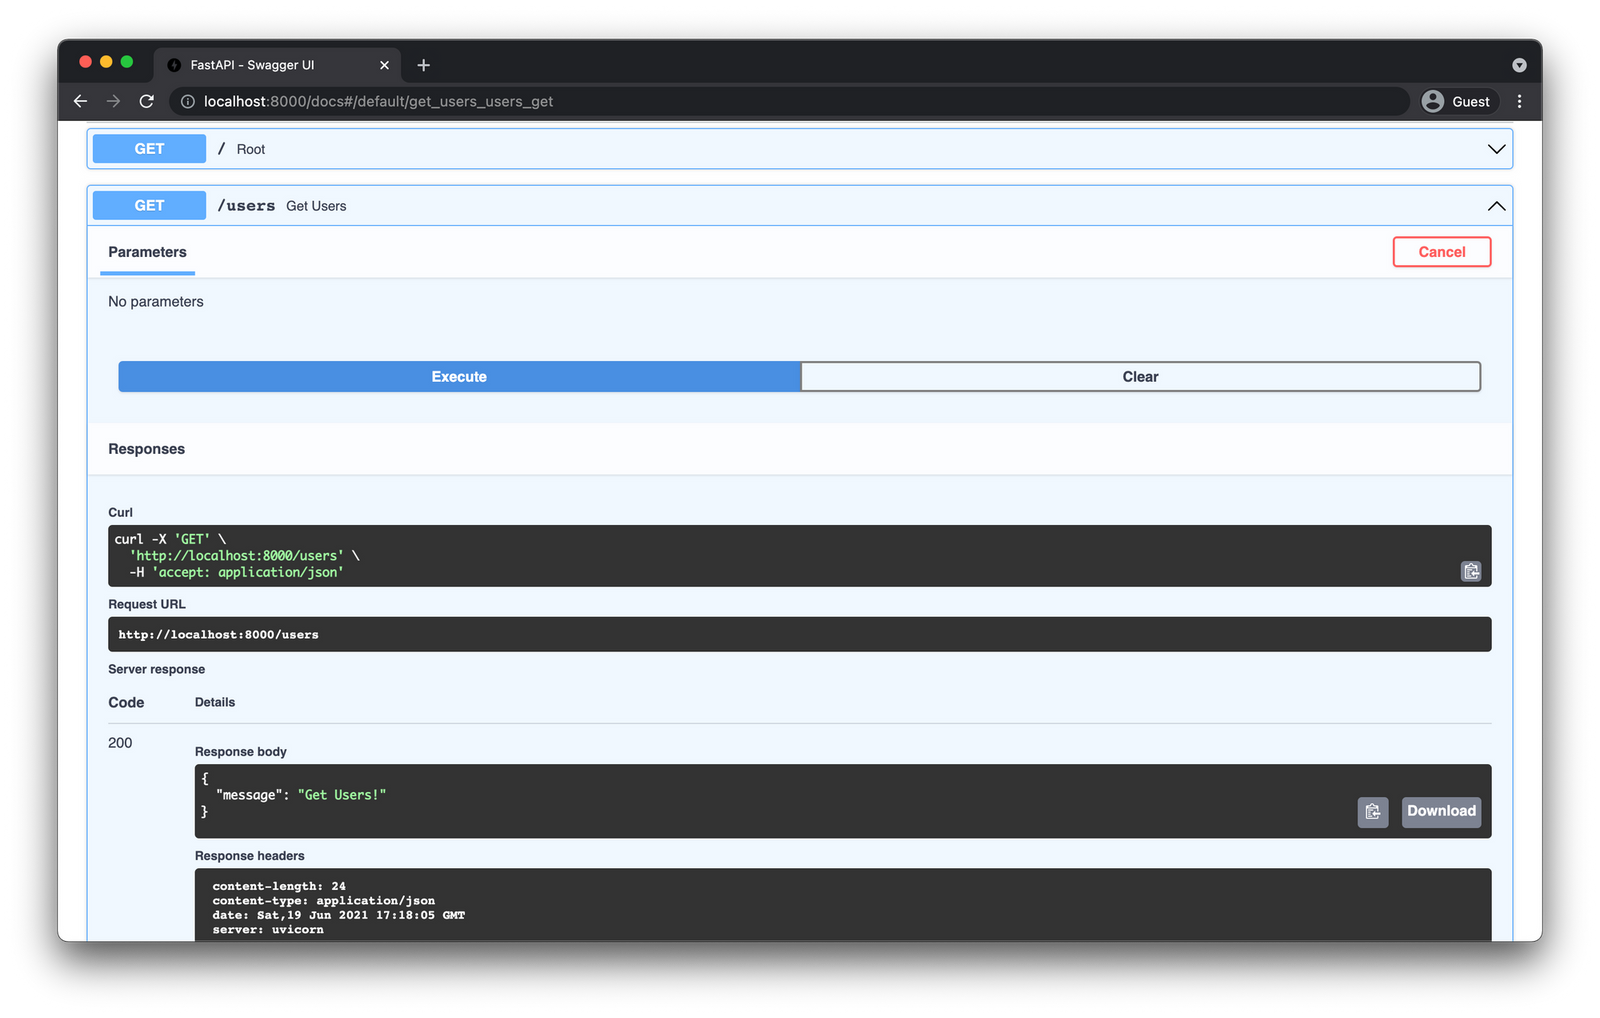The image size is (1600, 1018).
Task: Click the GET method badge for /users
Action: [148, 205]
